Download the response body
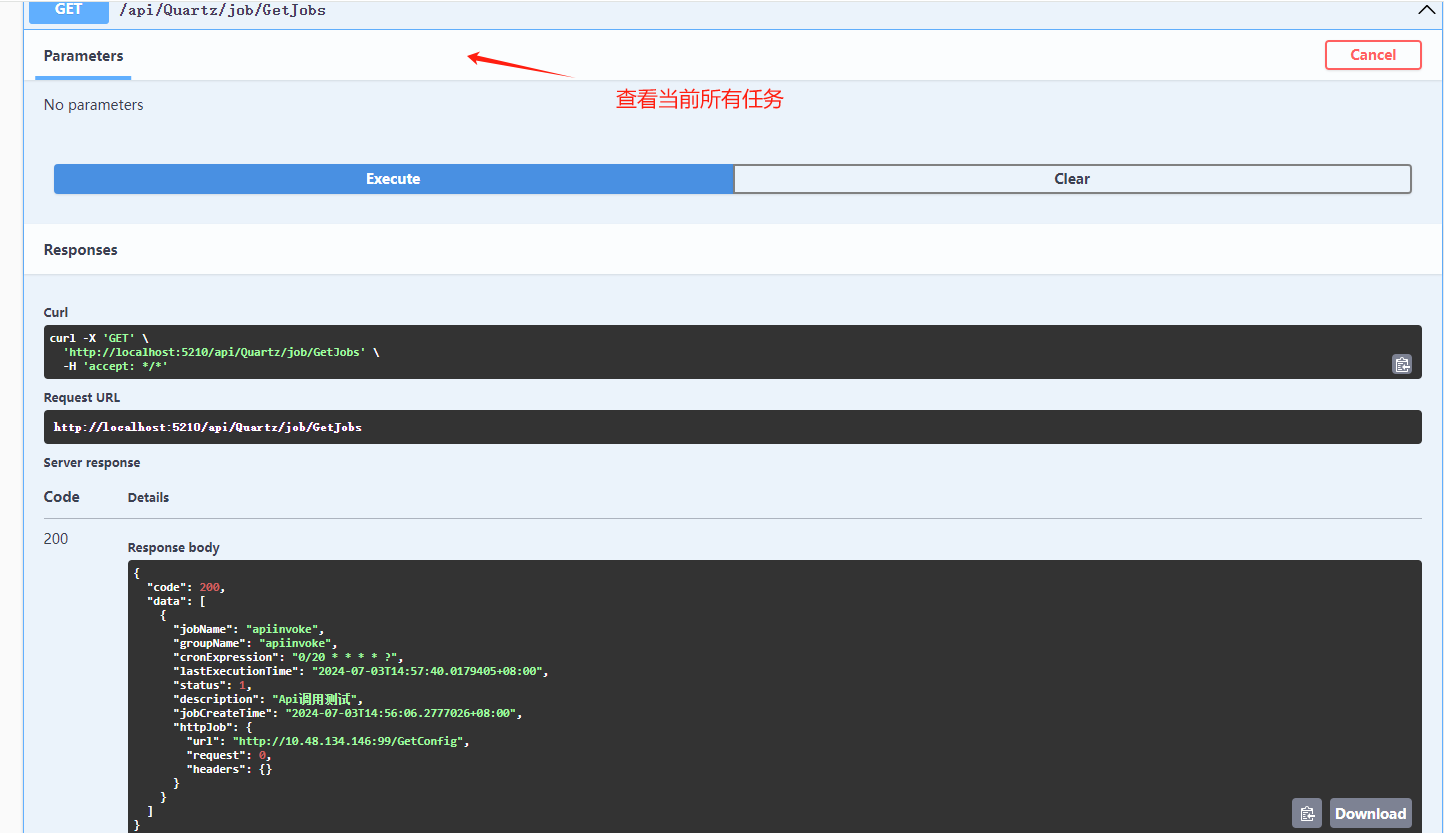Image resolution: width=1444 pixels, height=833 pixels. (1370, 813)
